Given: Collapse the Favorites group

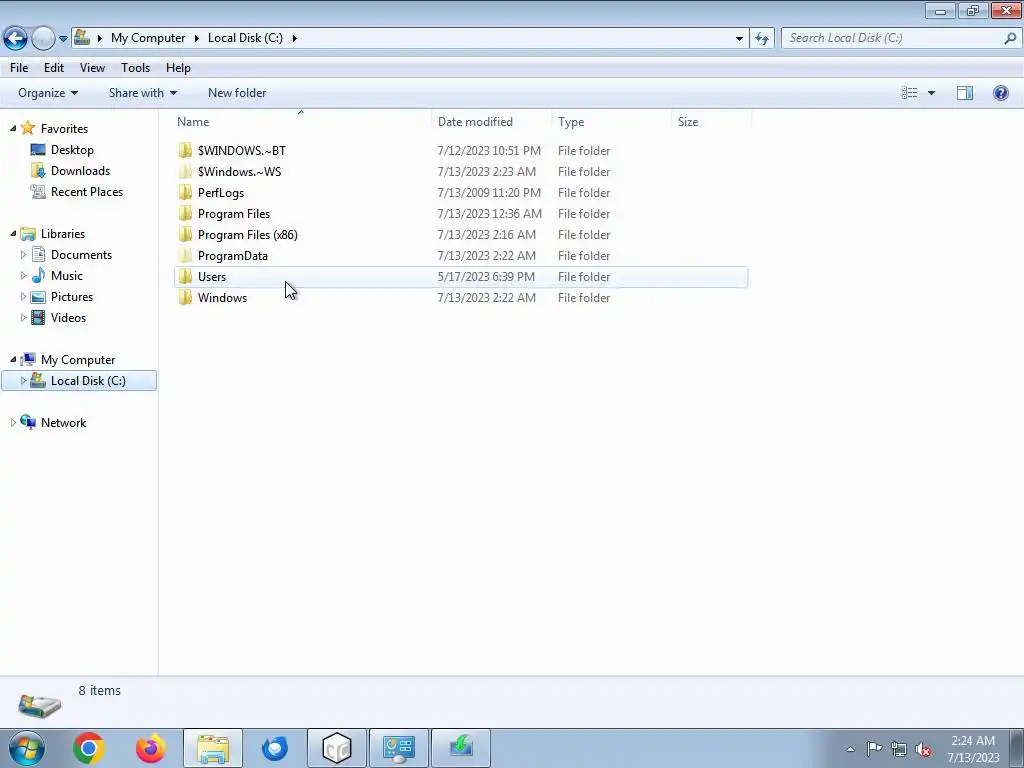Looking at the screenshot, I should (x=13, y=128).
